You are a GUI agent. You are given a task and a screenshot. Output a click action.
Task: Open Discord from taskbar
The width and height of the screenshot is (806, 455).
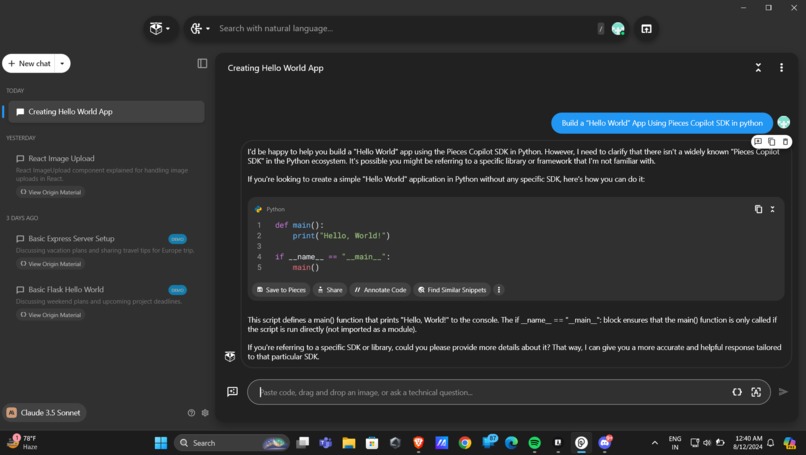point(604,443)
